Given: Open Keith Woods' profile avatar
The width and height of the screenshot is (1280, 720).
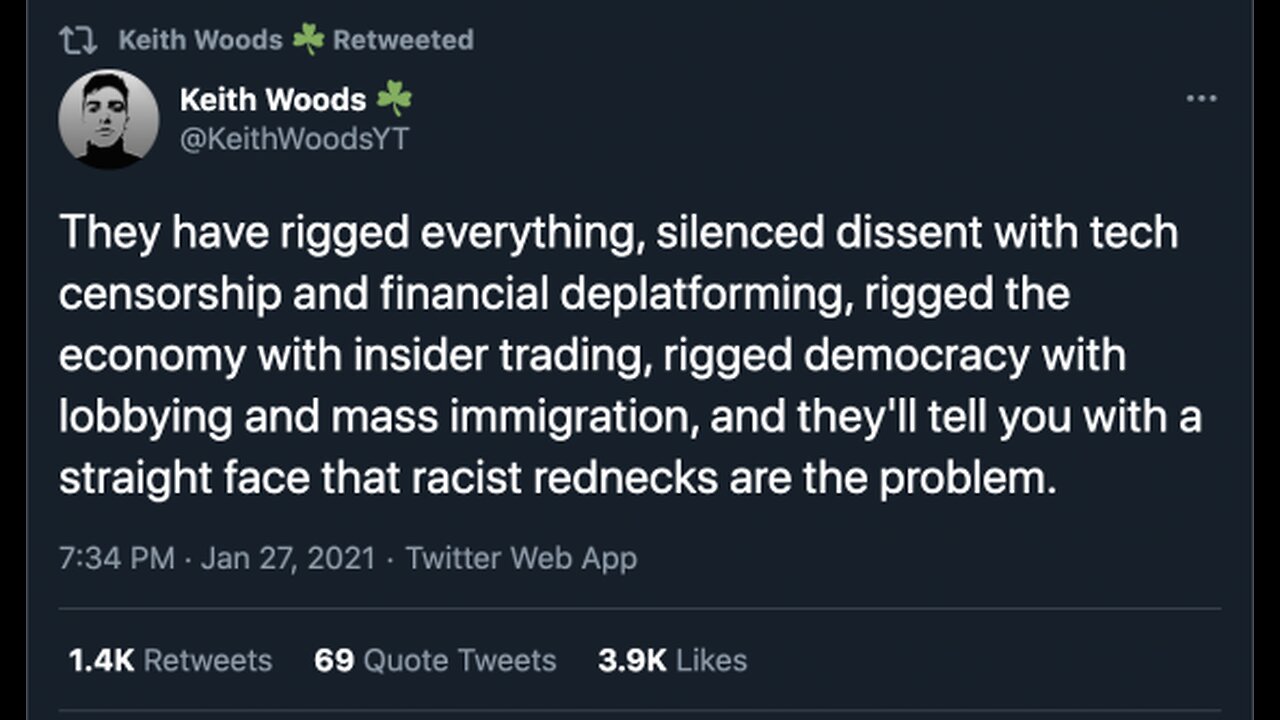Looking at the screenshot, I should pos(108,118).
